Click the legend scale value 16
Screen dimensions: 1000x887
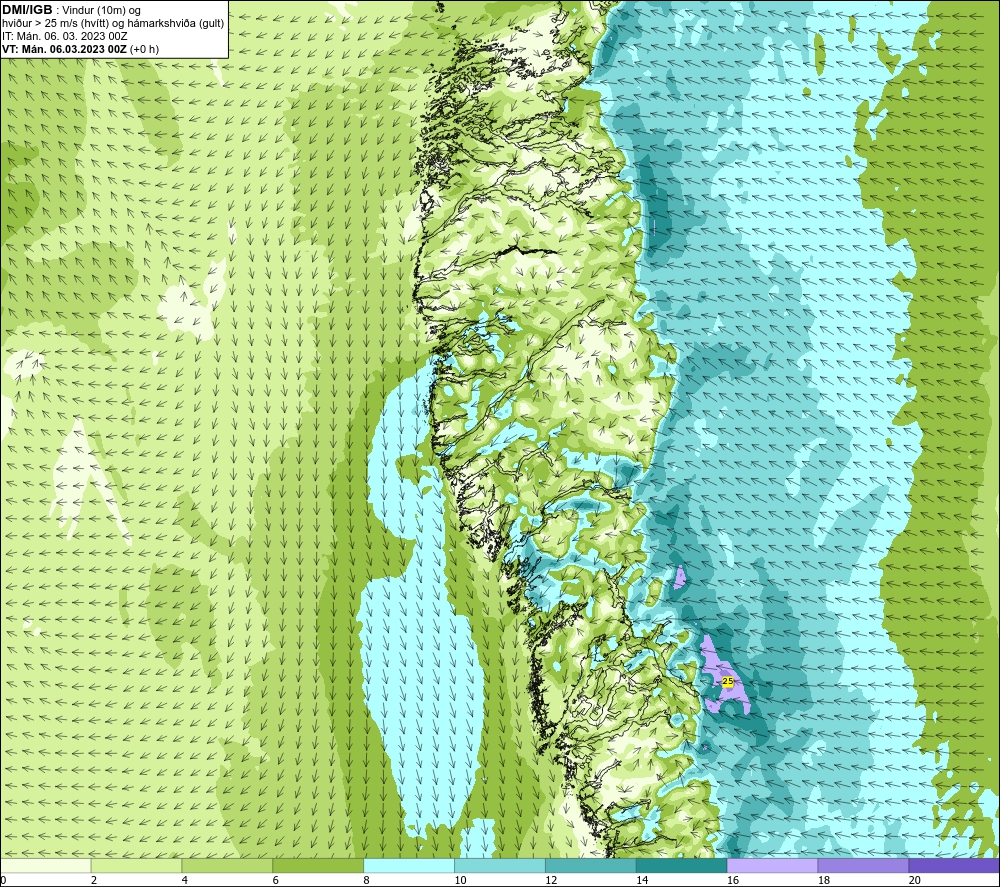pyautogui.click(x=733, y=880)
